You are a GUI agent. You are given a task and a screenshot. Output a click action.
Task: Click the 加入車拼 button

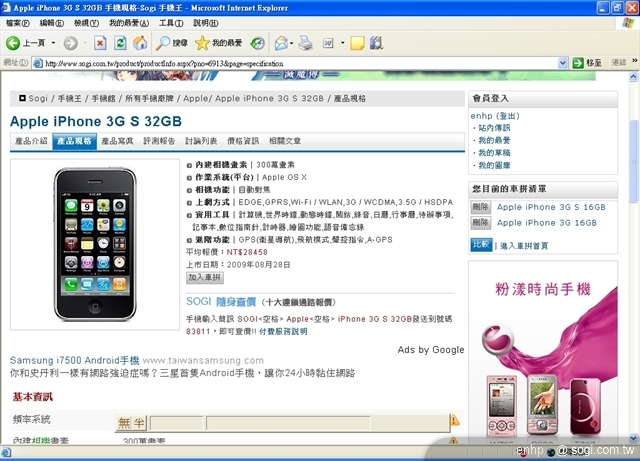pos(205,278)
